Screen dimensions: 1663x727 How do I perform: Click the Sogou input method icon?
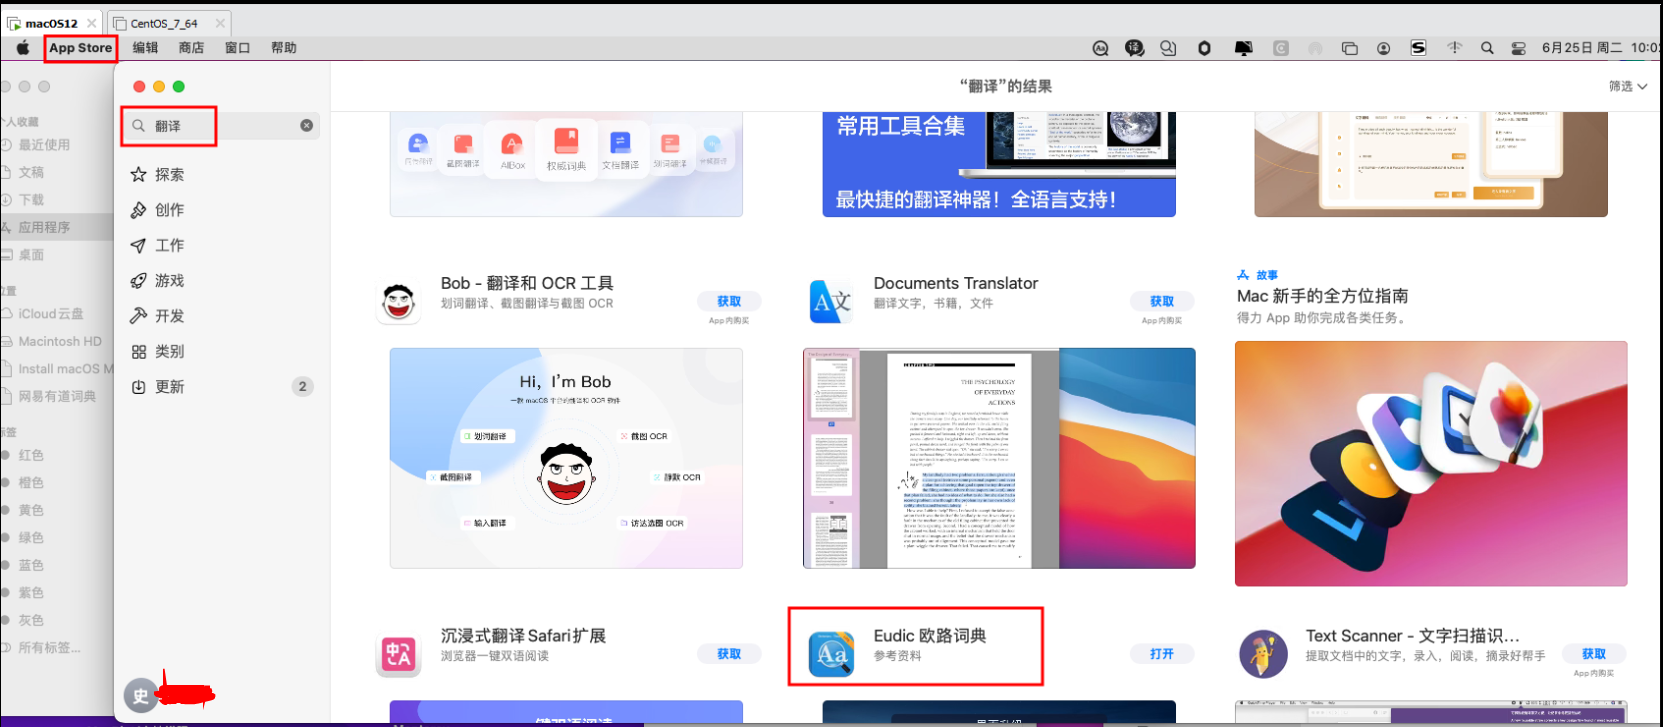[x=1418, y=48]
